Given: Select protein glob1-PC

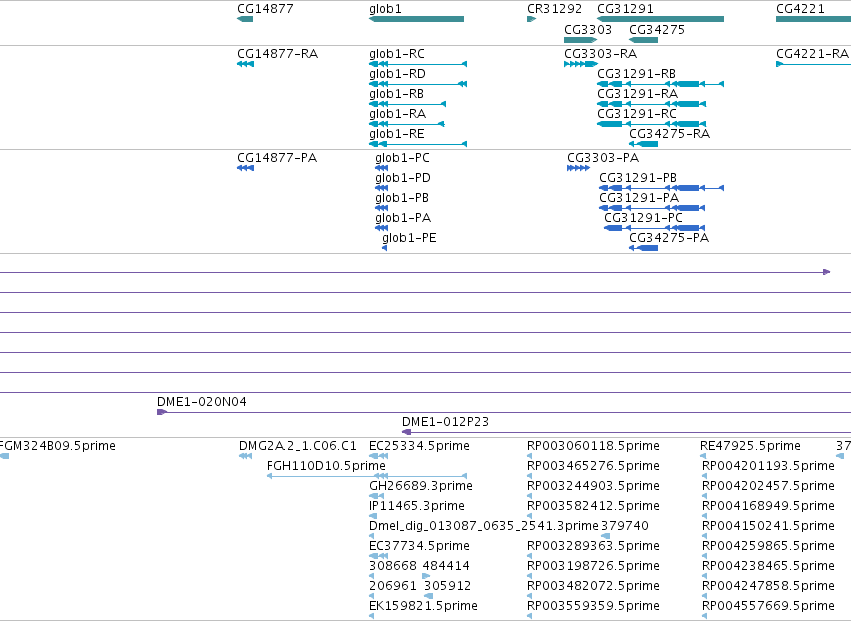Looking at the screenshot, I should coord(382,168).
